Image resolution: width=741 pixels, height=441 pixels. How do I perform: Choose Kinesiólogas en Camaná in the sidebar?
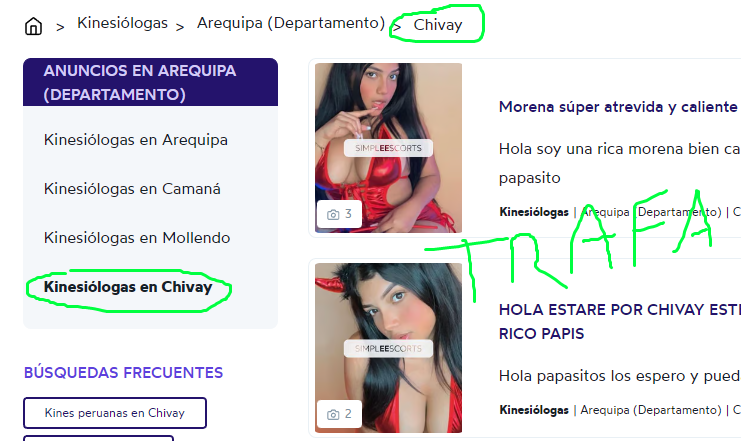click(132, 189)
